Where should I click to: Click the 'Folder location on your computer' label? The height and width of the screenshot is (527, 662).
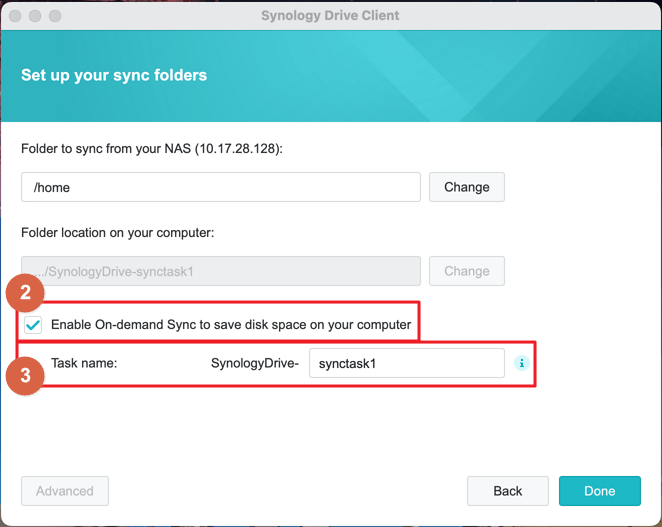click(x=118, y=233)
